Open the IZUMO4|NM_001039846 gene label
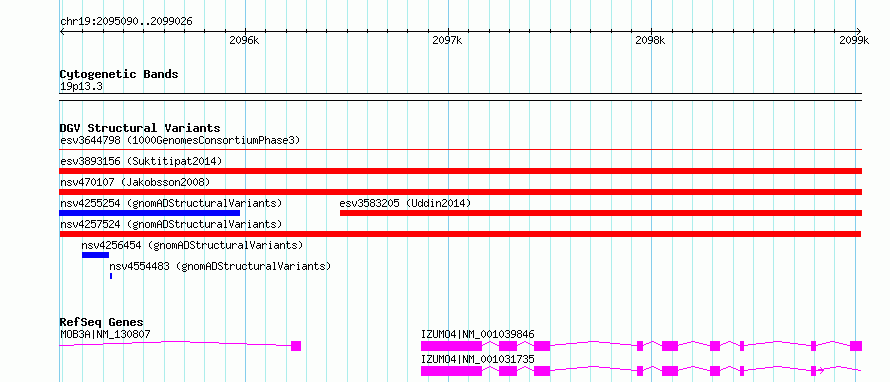 click(x=477, y=334)
